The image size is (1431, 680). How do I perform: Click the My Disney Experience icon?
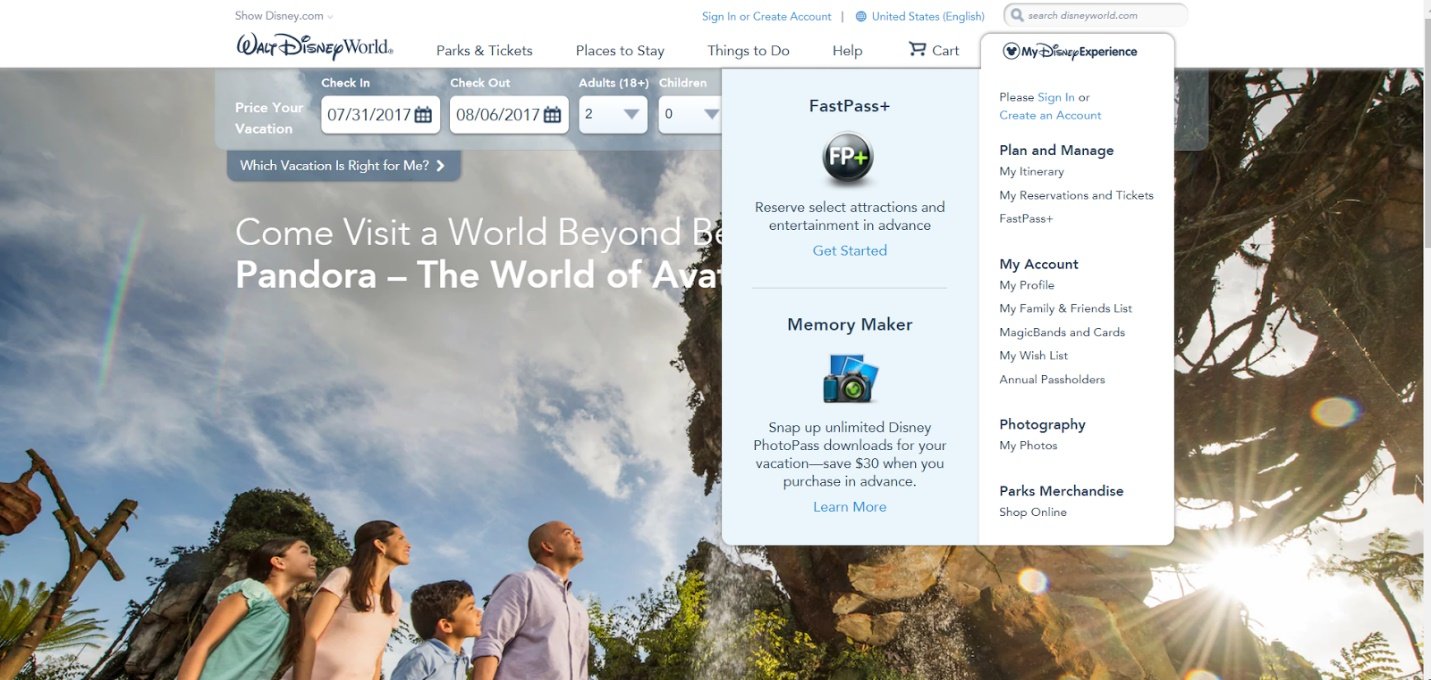(1013, 51)
